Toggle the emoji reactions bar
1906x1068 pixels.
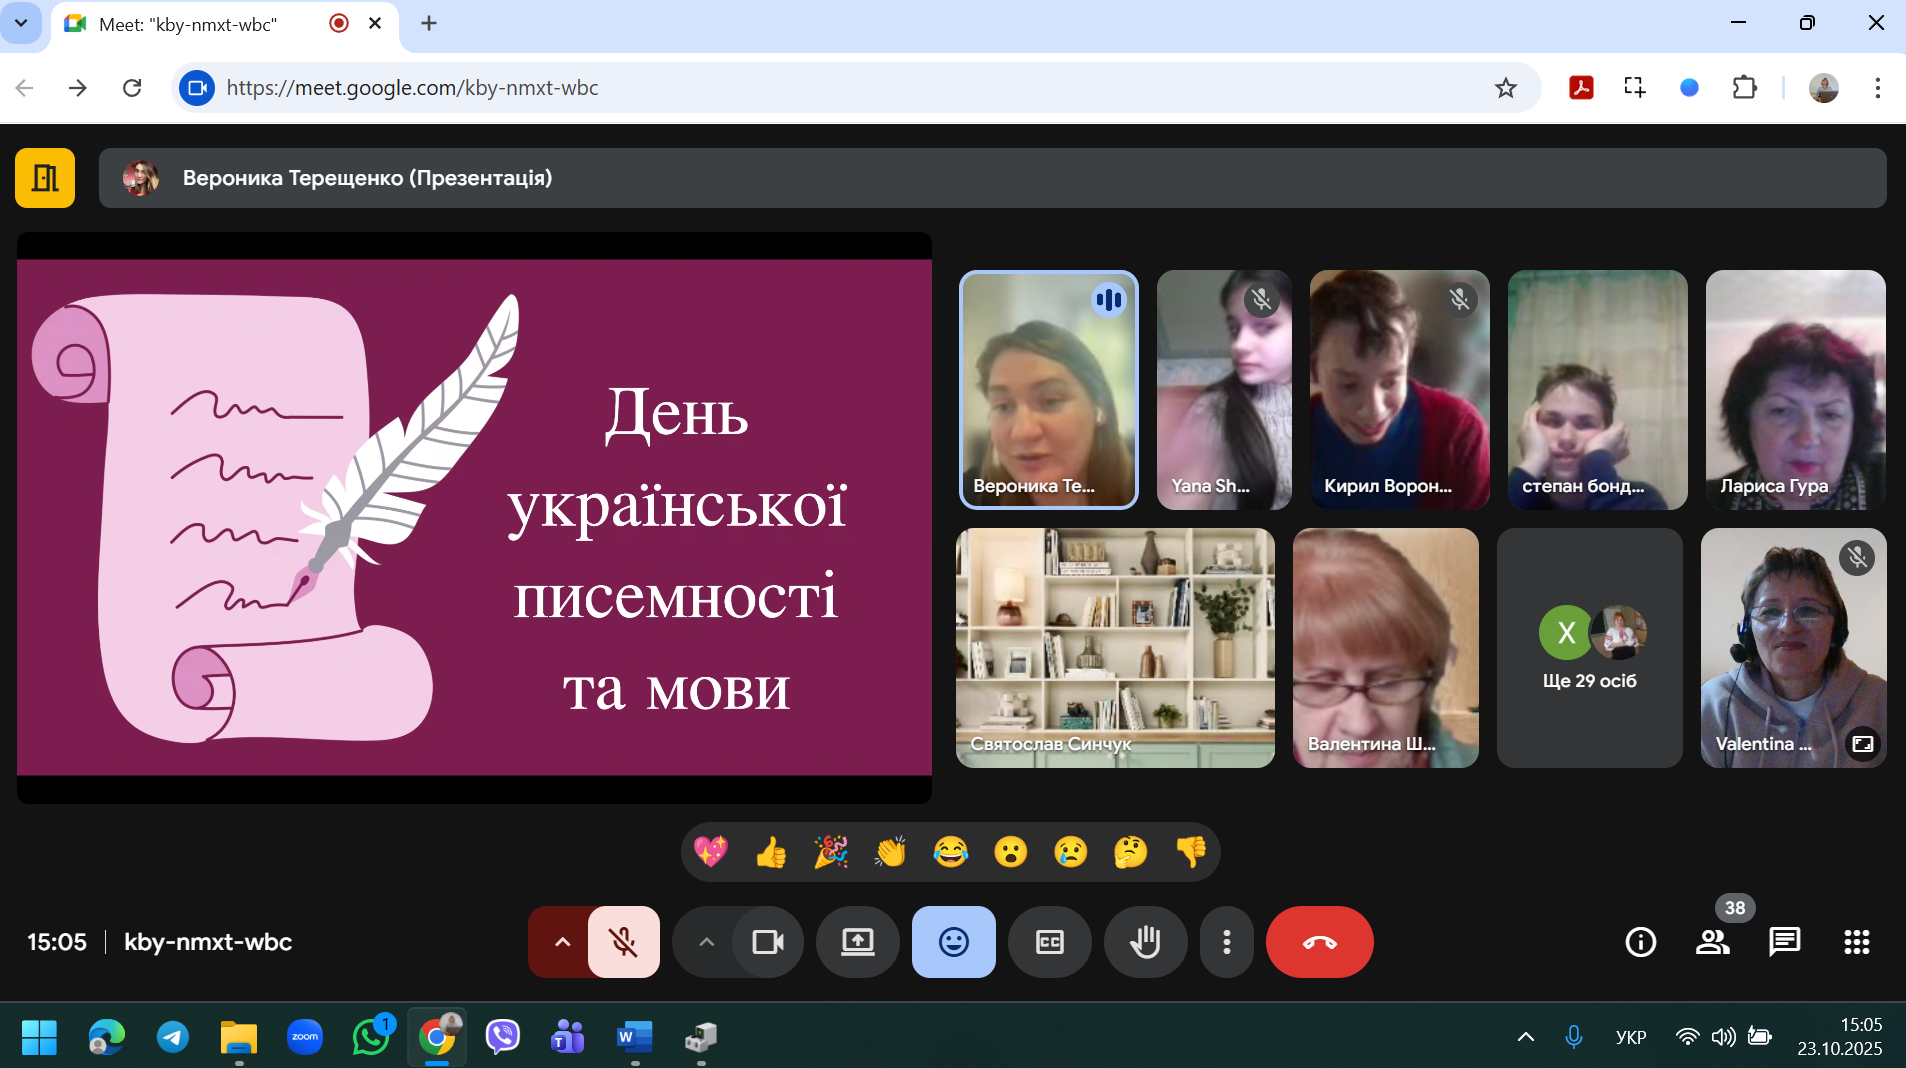953,942
